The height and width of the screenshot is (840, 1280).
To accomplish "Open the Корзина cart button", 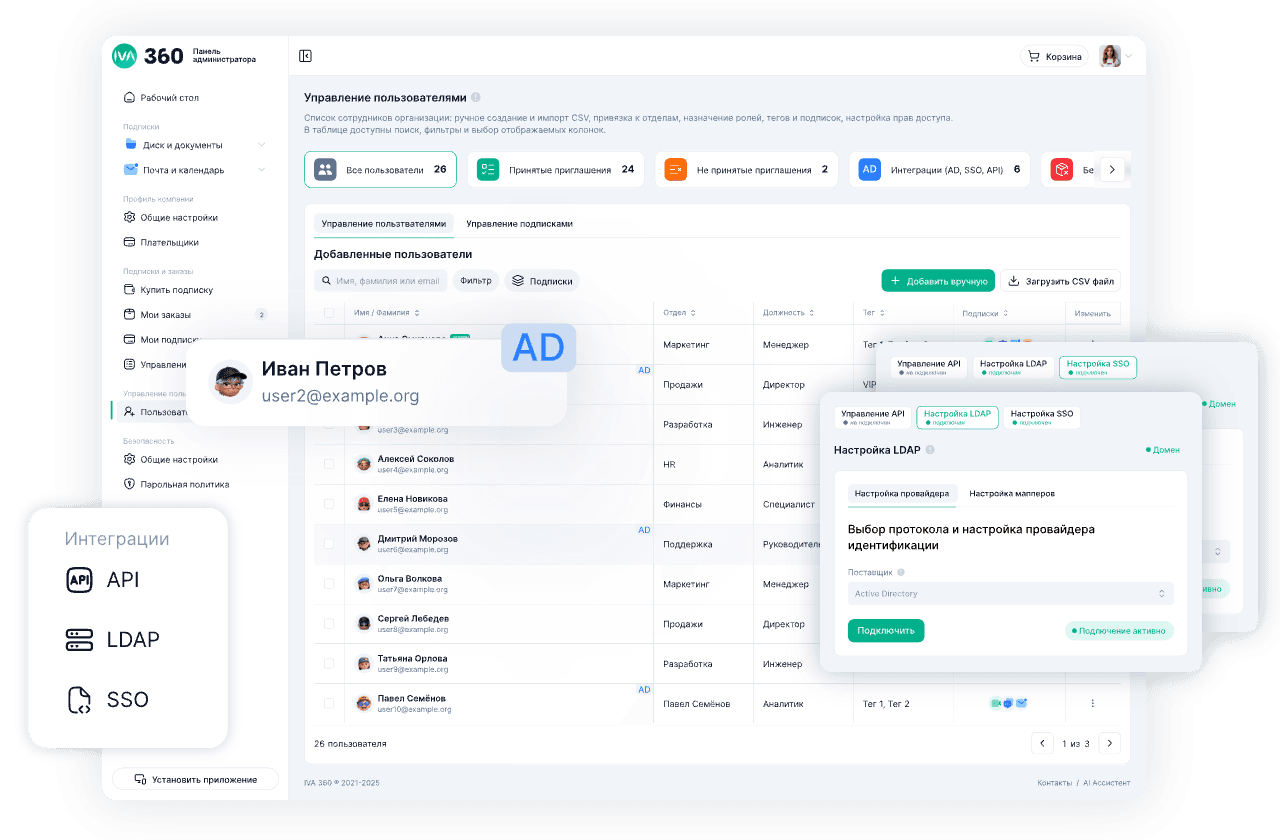I will click(1055, 56).
